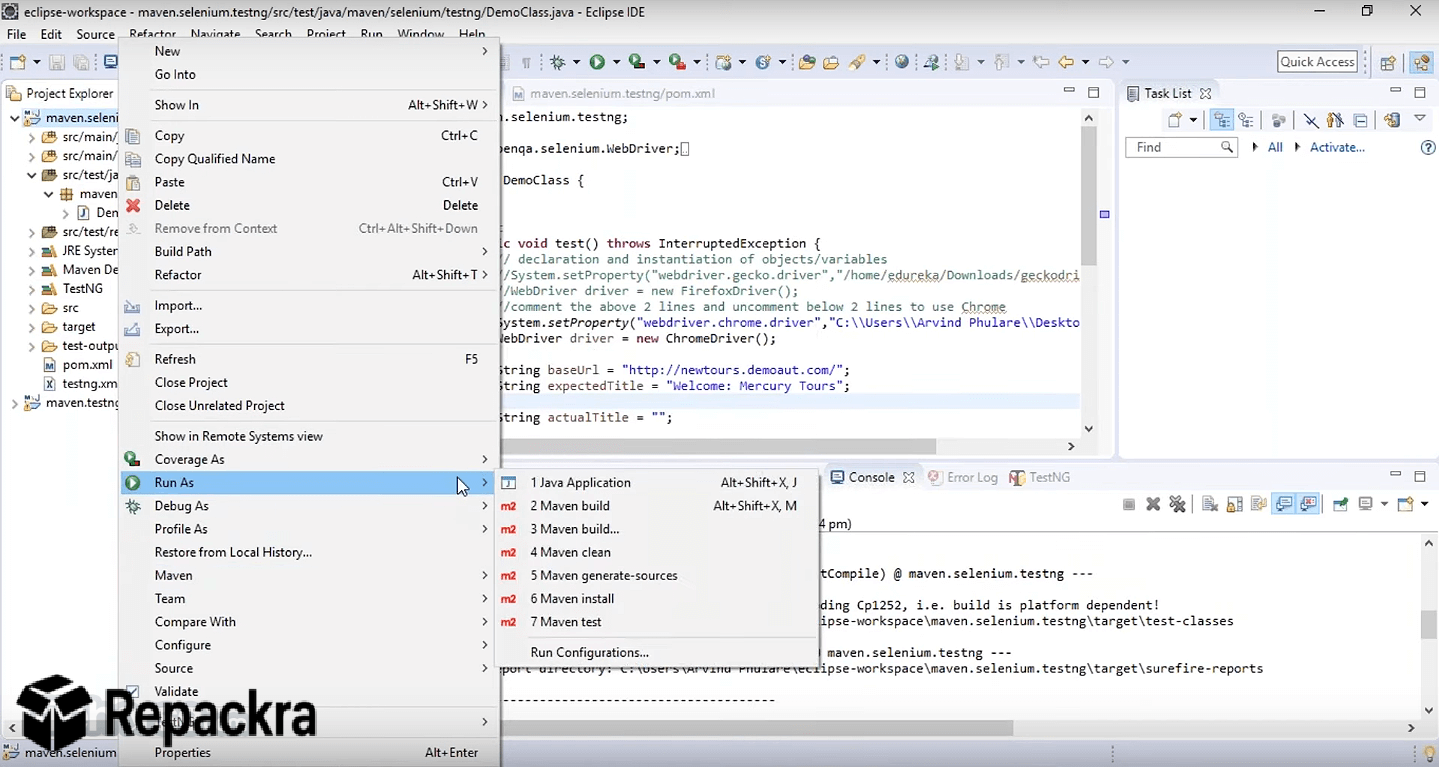Screen dimensions: 1439x767
Task: Click the Search flashlight toolbar icon
Action: point(856,62)
